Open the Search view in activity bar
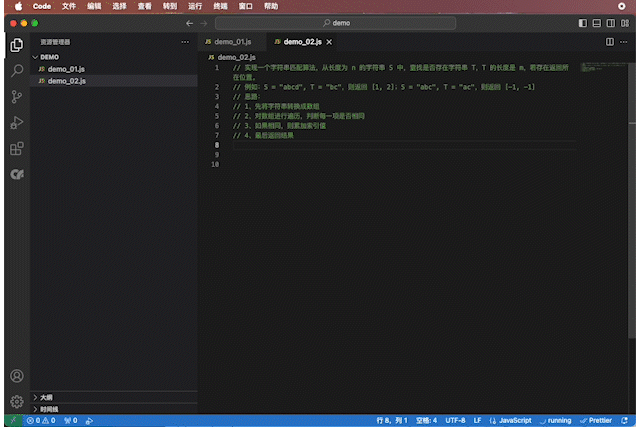This screenshot has height=427, width=640. (17, 71)
